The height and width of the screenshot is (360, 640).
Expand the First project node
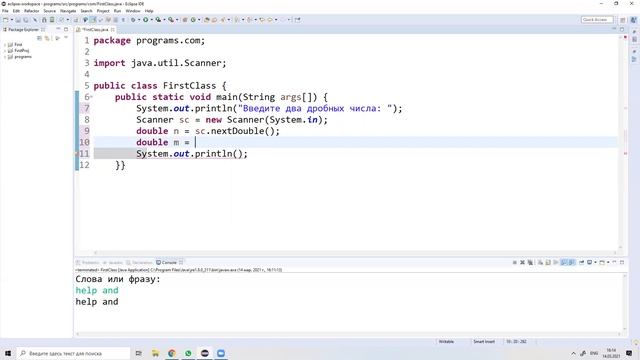pos(4,44)
